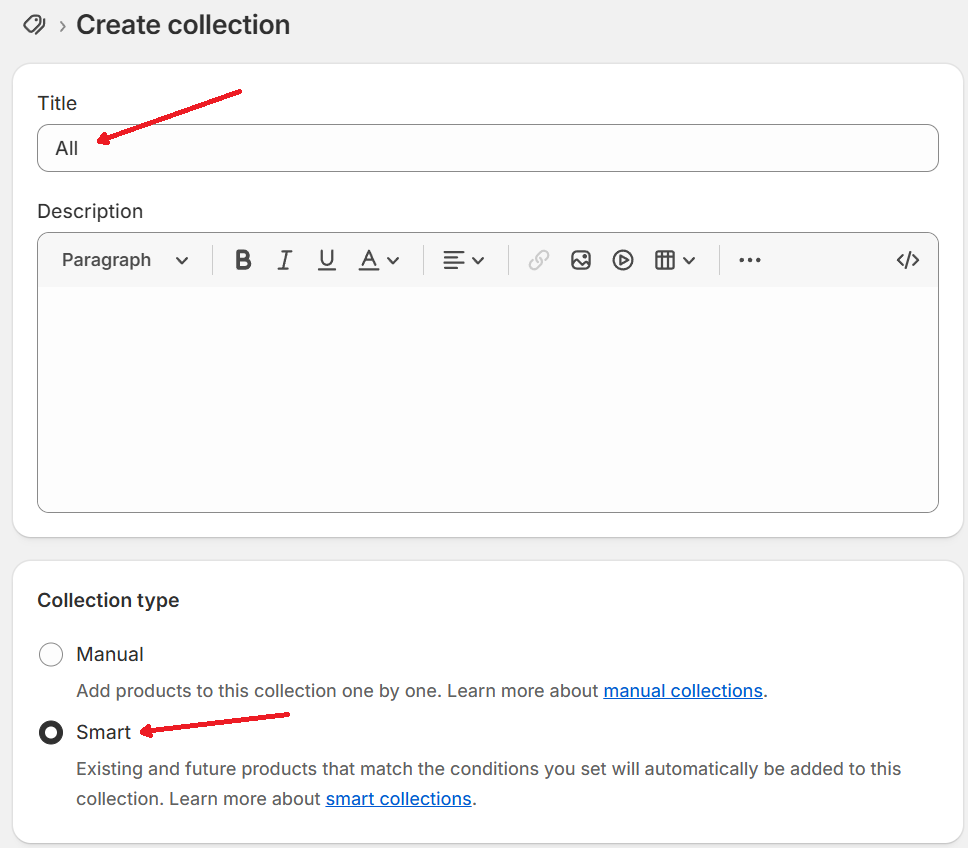Select the Smart collection type
968x848 pixels.
click(51, 733)
